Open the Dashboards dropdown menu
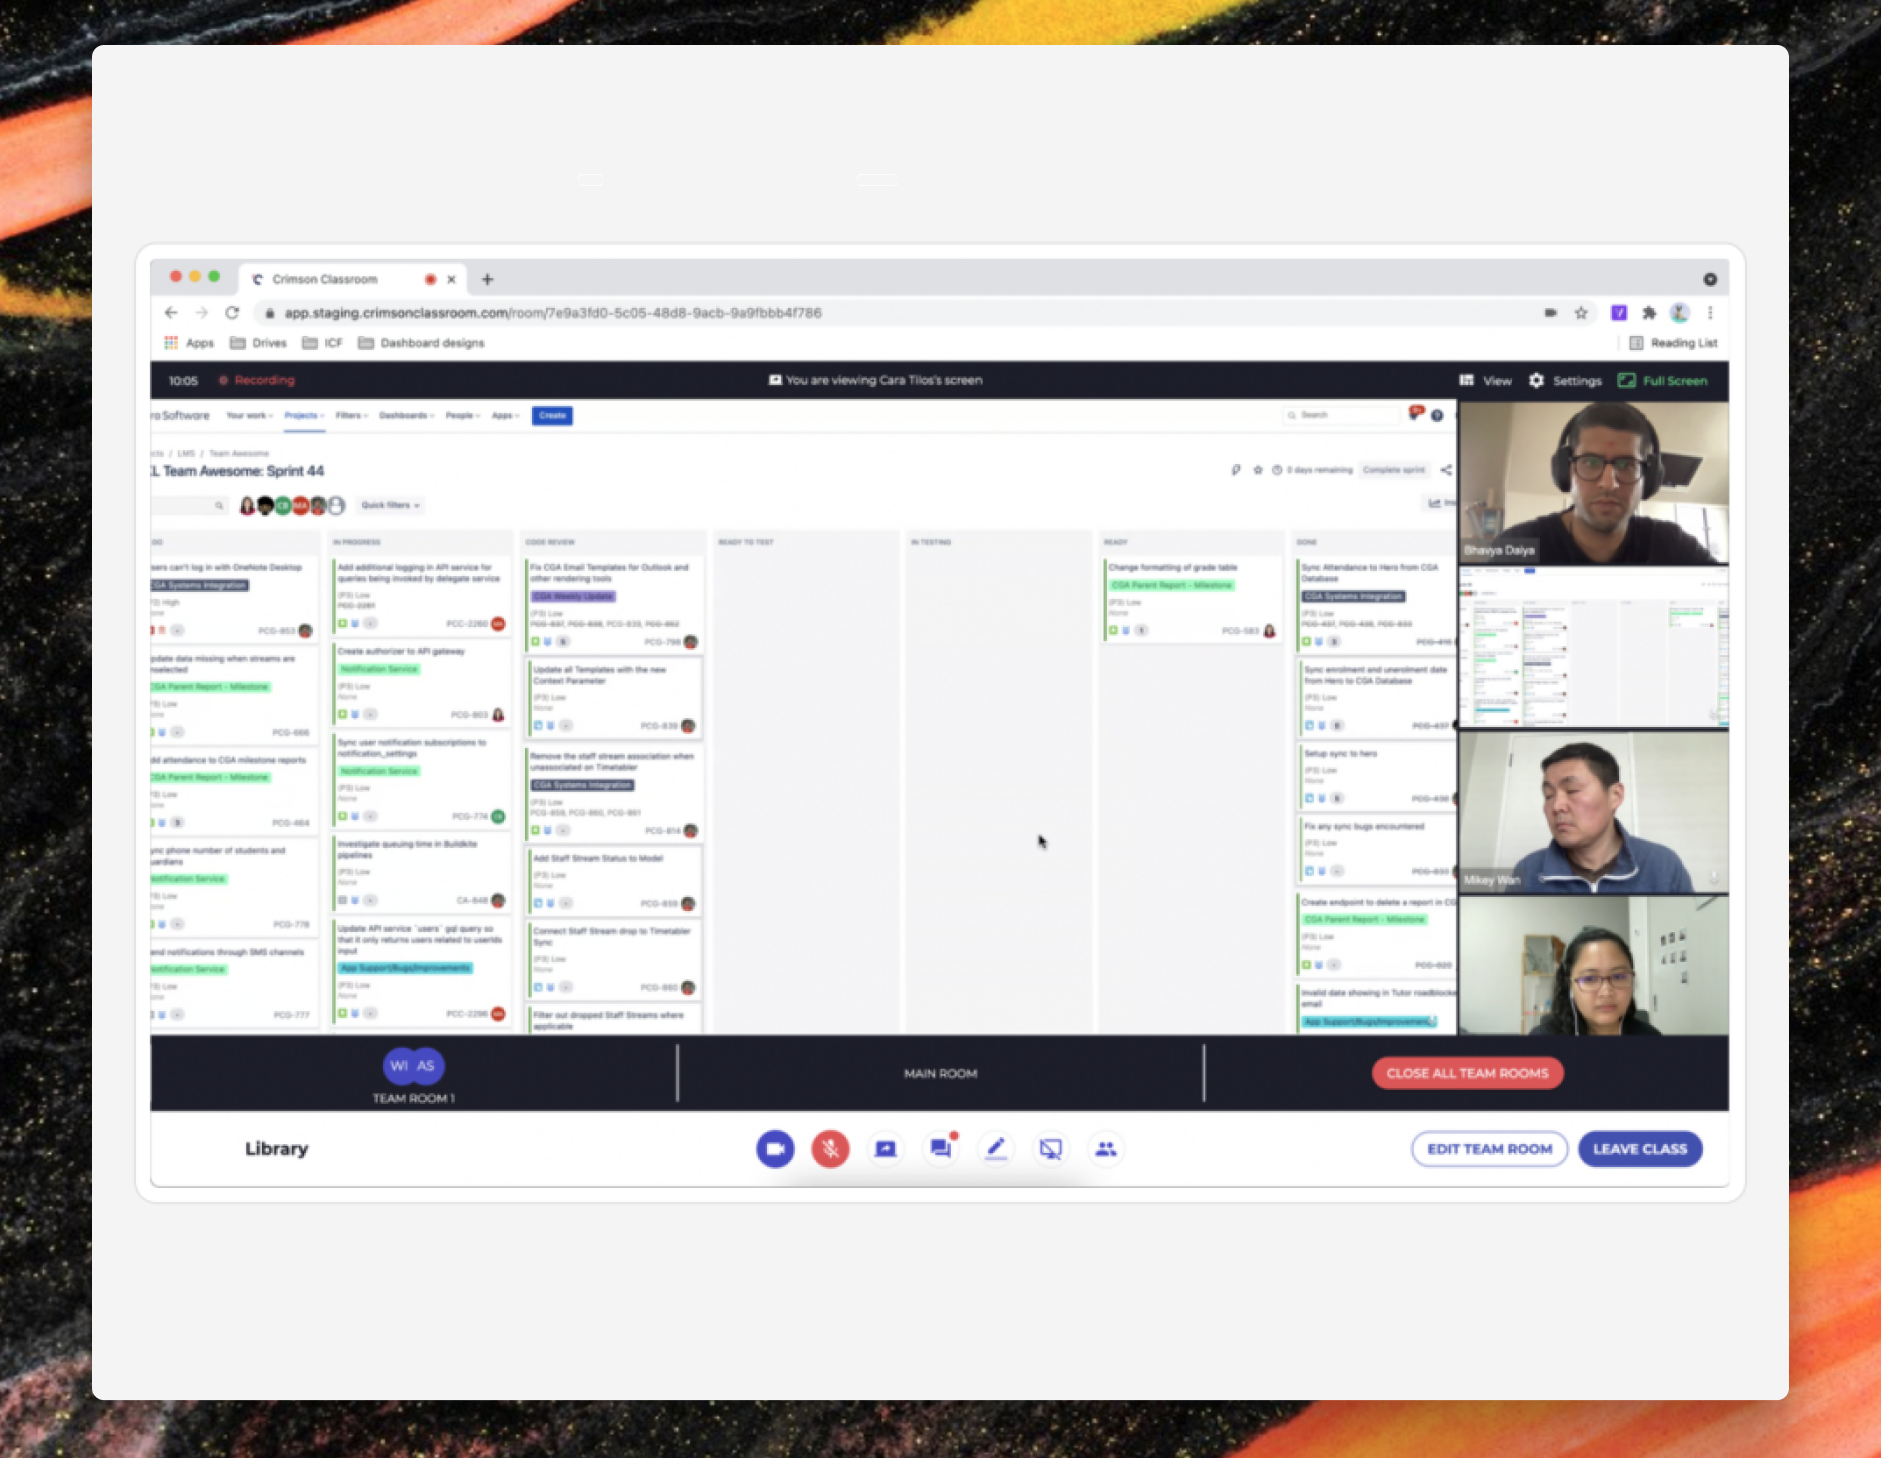The height and width of the screenshot is (1458, 1881). pos(406,415)
